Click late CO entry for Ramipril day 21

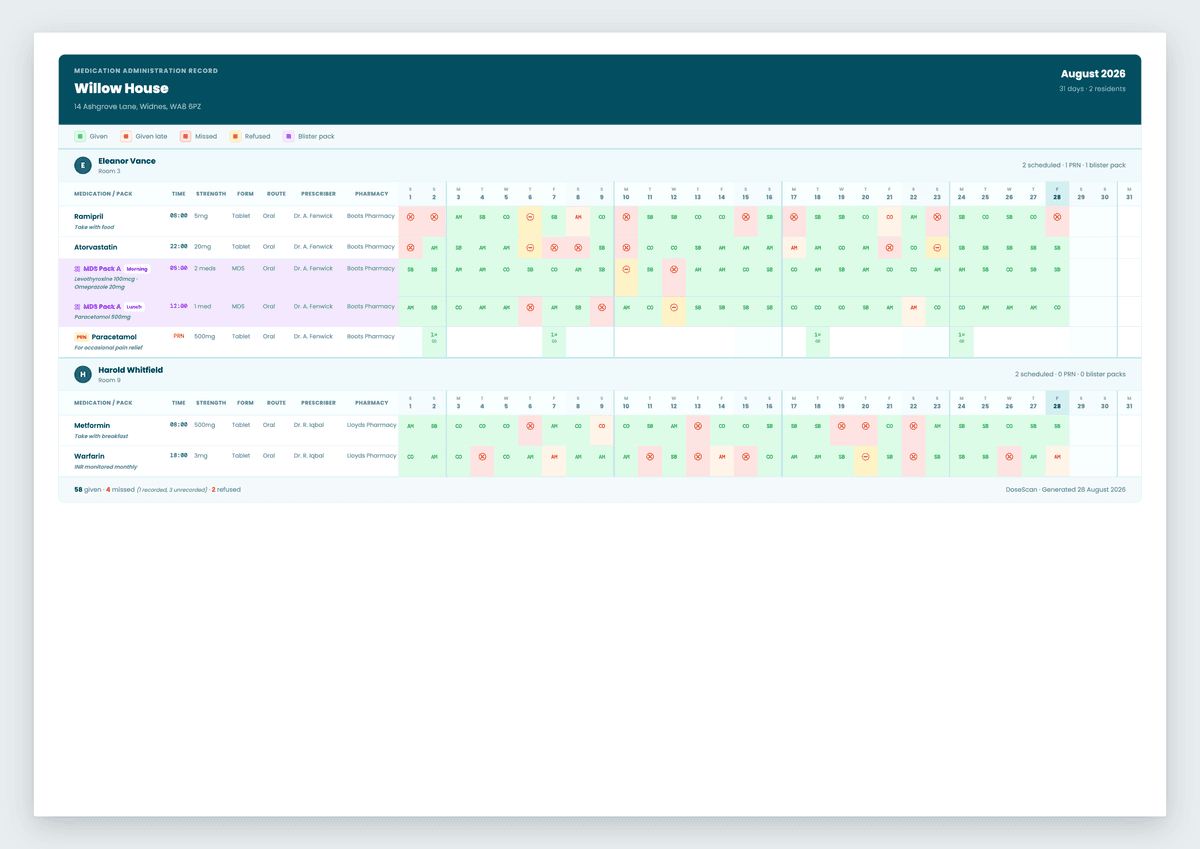tap(889, 216)
